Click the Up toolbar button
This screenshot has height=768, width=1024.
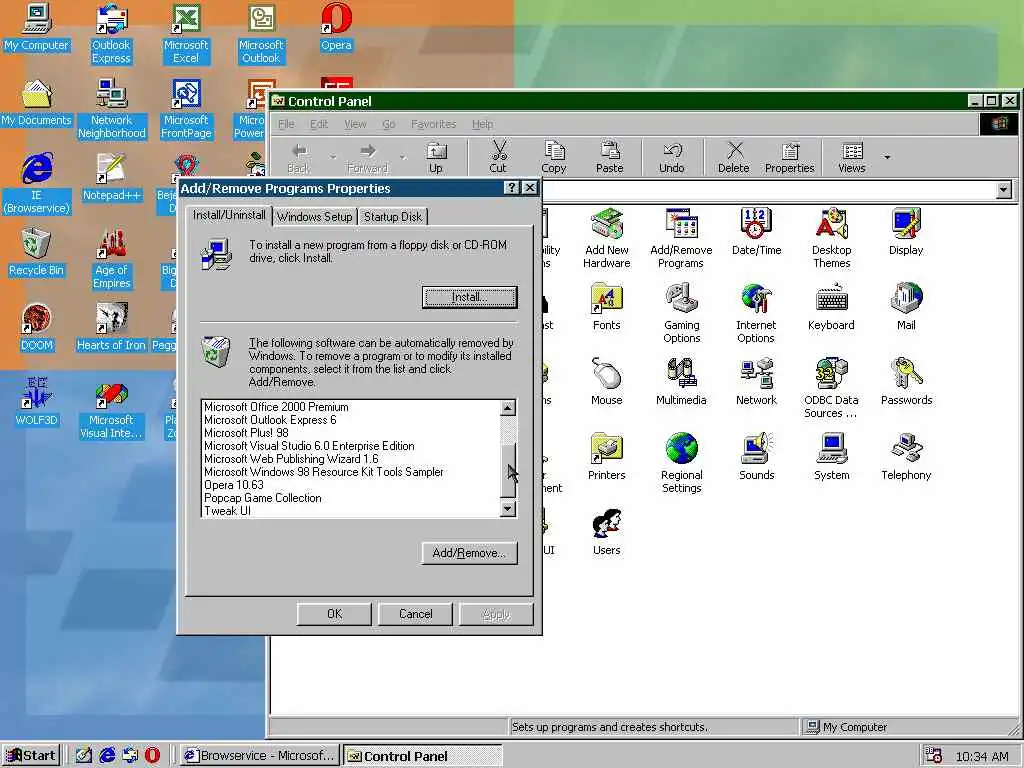coord(436,157)
